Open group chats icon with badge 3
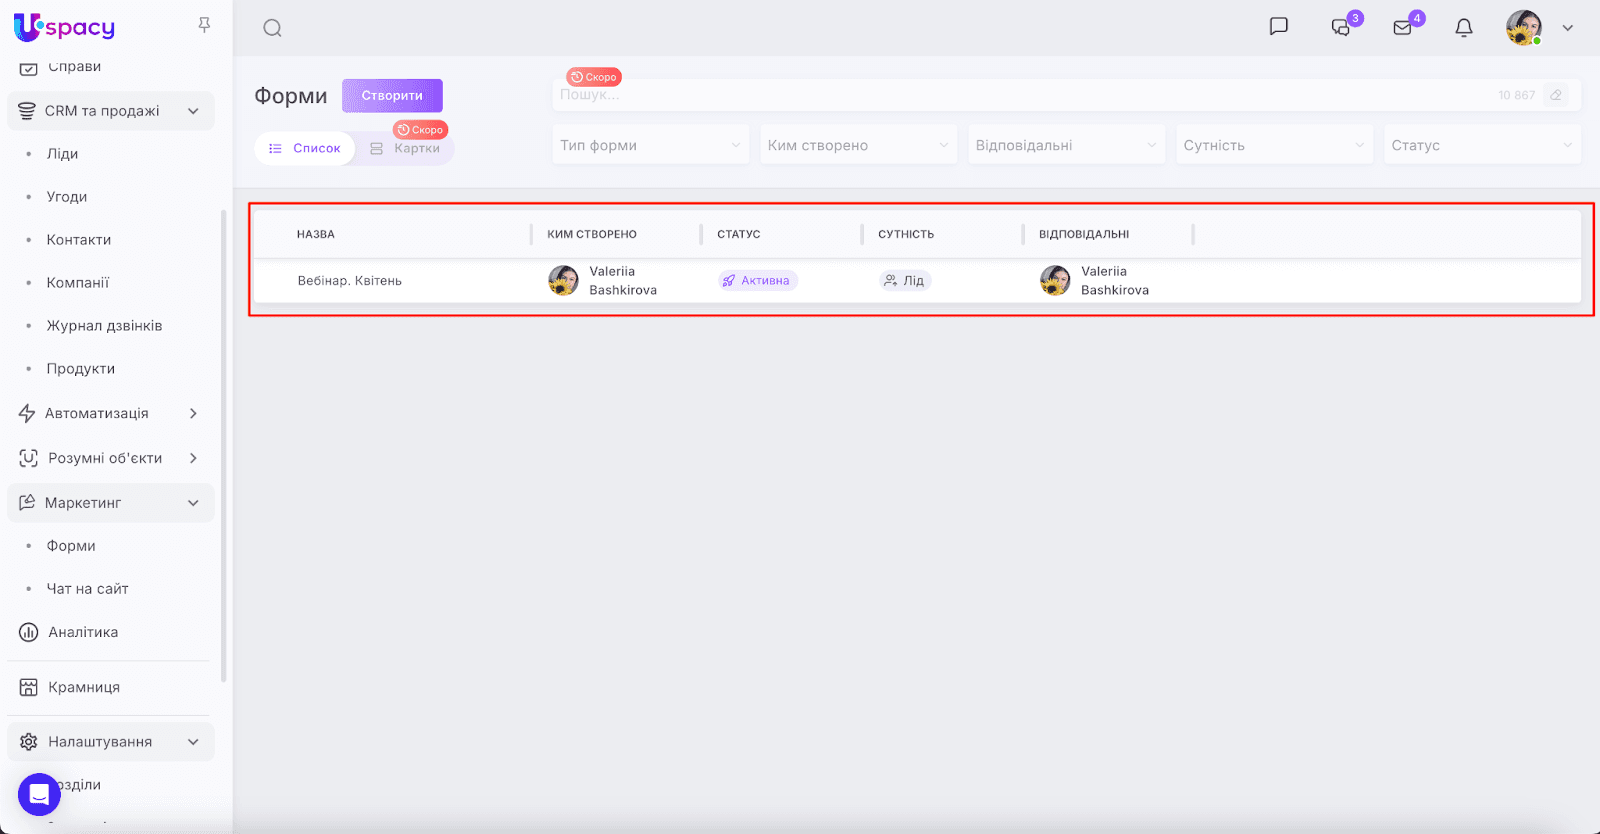The width and height of the screenshot is (1600, 834). click(1341, 27)
